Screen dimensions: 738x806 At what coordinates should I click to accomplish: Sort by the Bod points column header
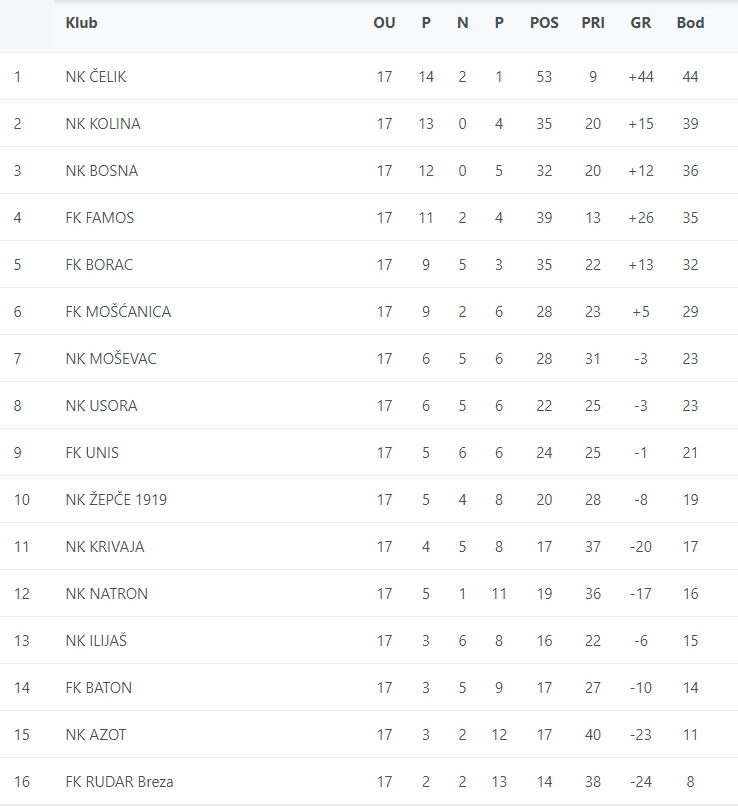pos(690,23)
